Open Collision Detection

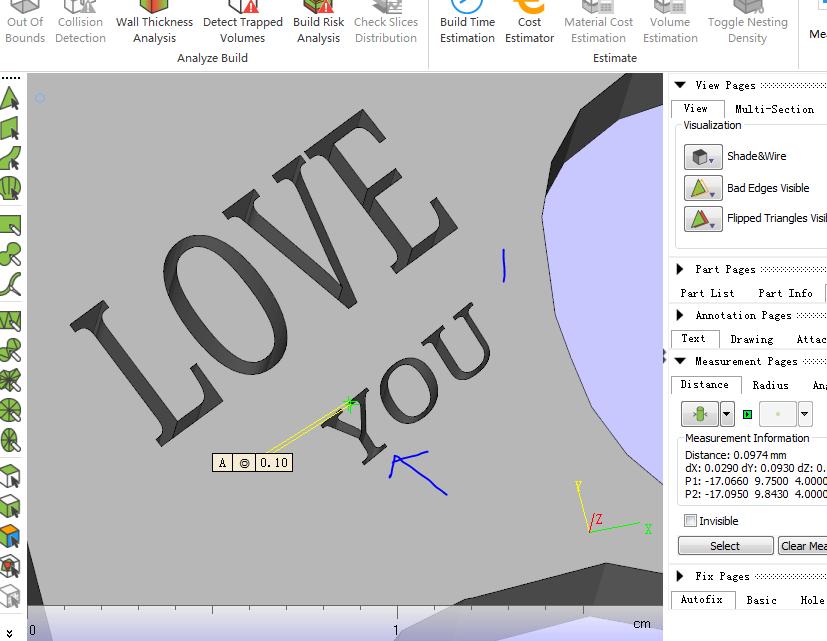[80, 23]
